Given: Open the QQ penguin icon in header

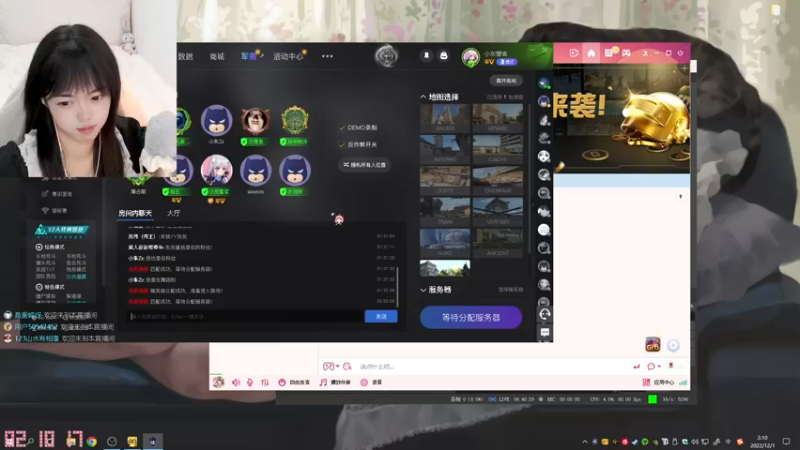Looking at the screenshot, I should point(443,56).
